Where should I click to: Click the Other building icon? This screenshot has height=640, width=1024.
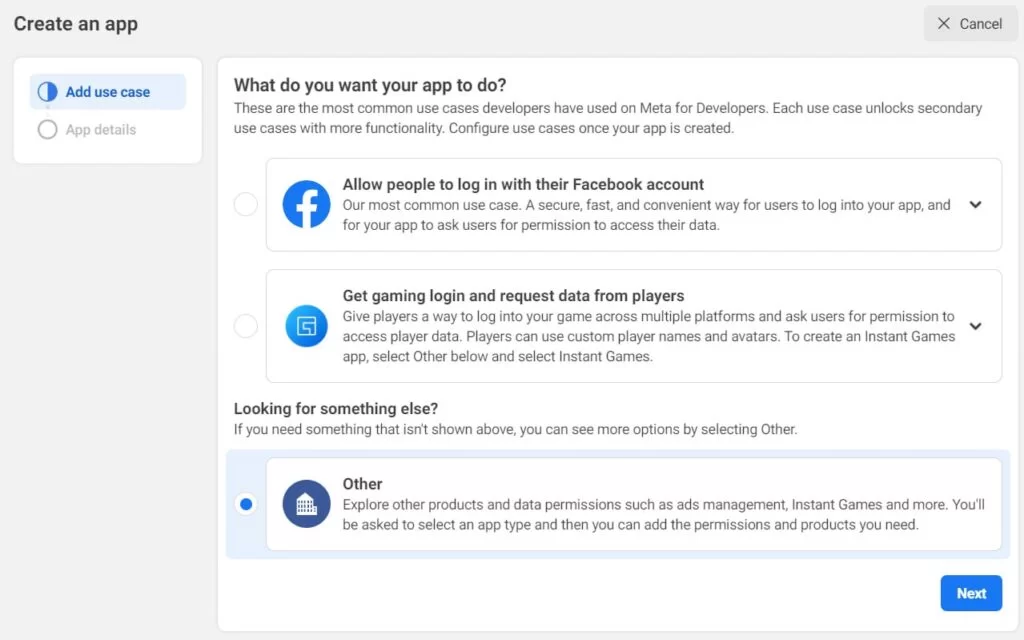click(x=306, y=504)
